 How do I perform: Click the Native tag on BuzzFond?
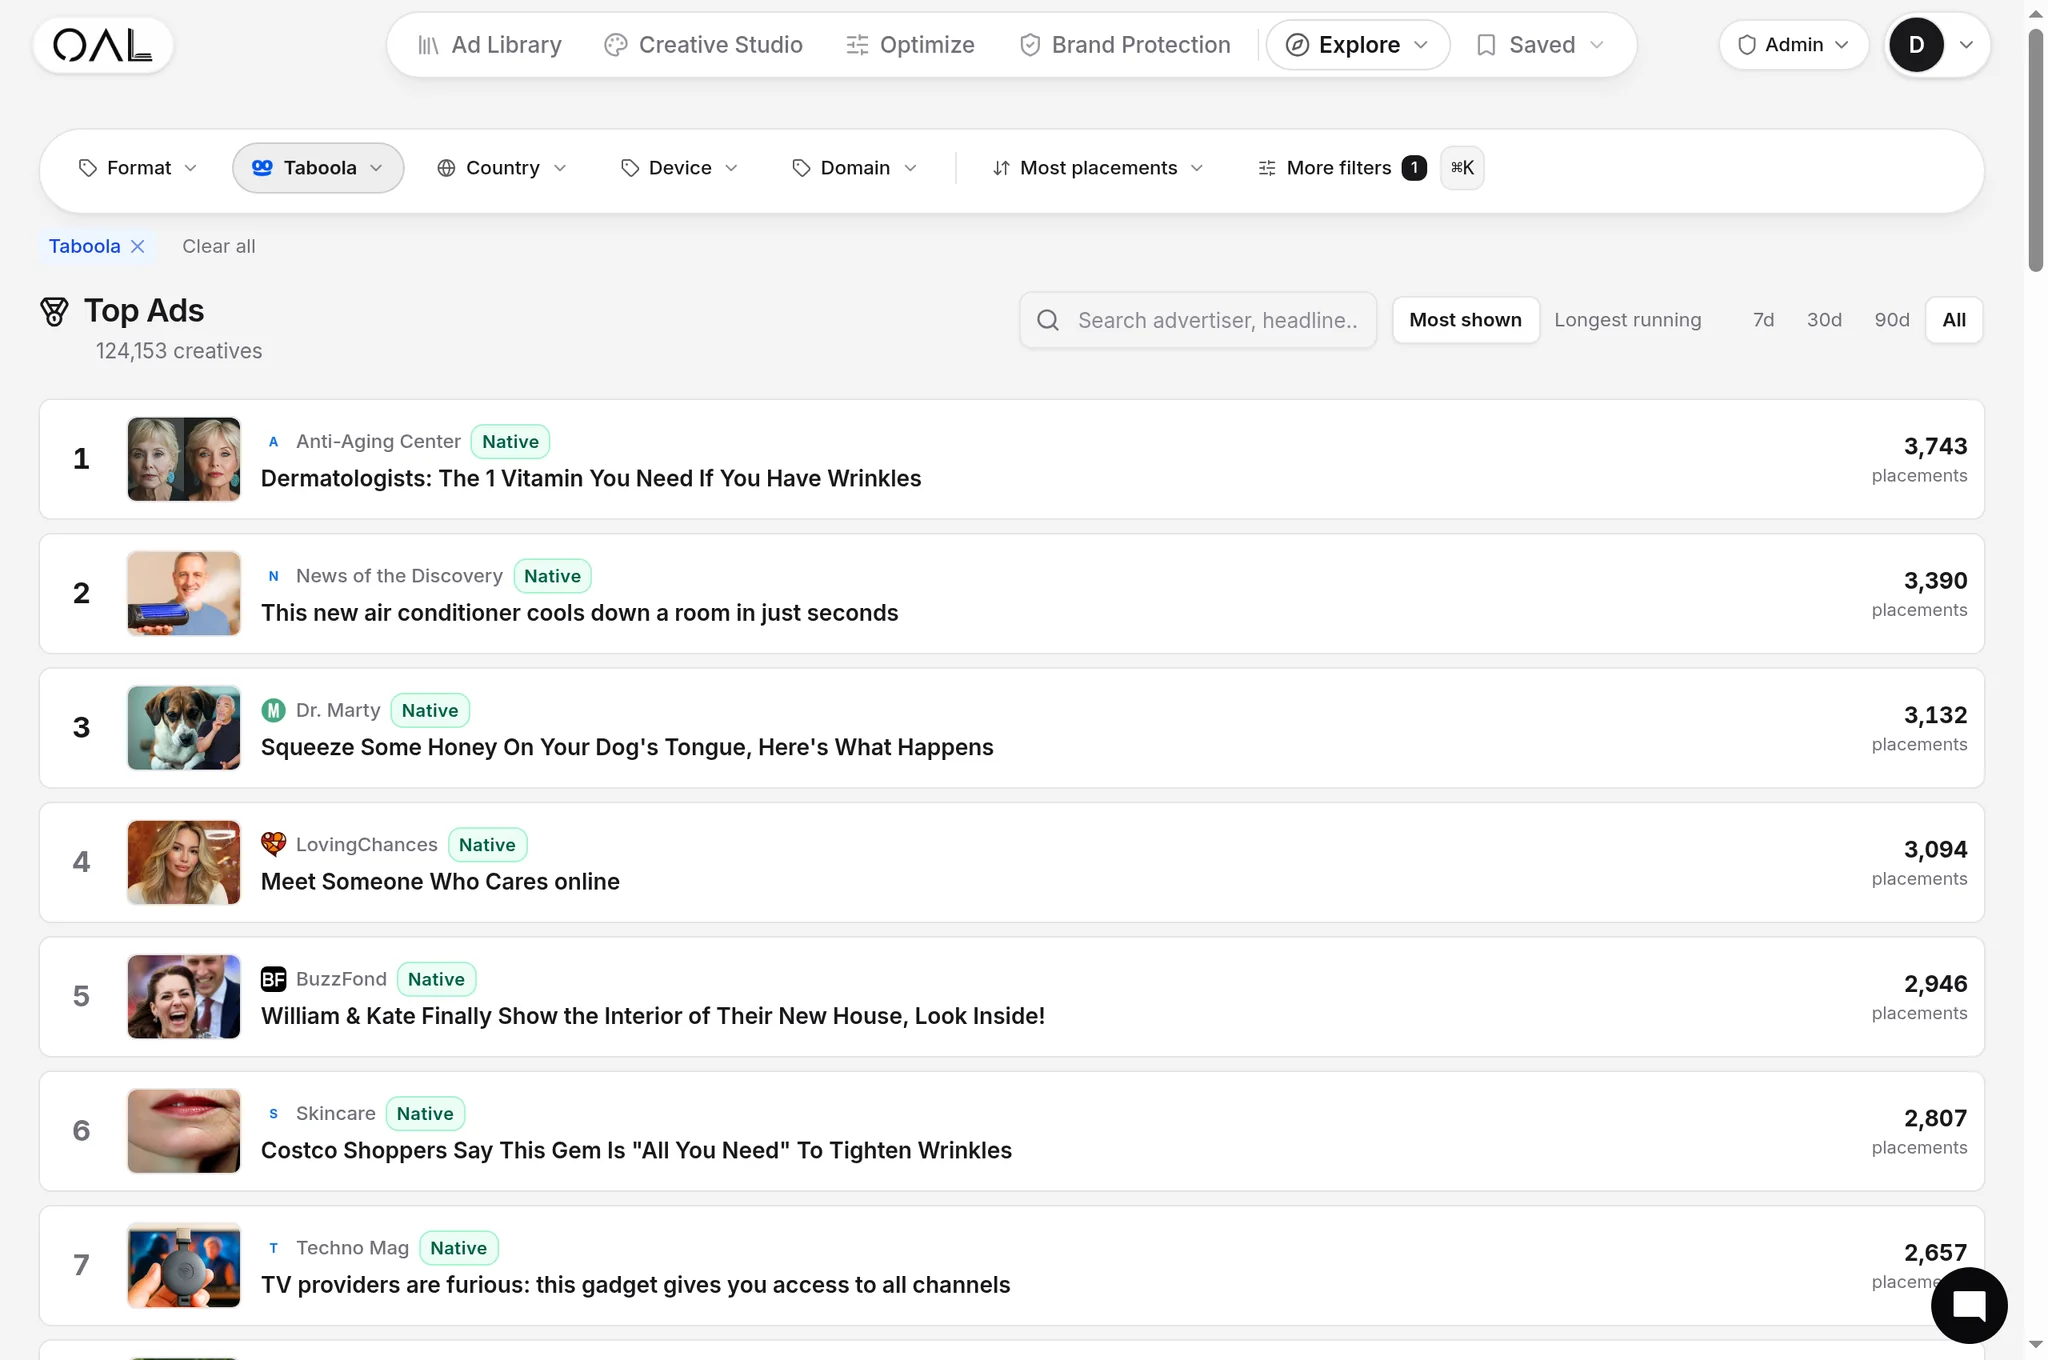pyautogui.click(x=436, y=979)
